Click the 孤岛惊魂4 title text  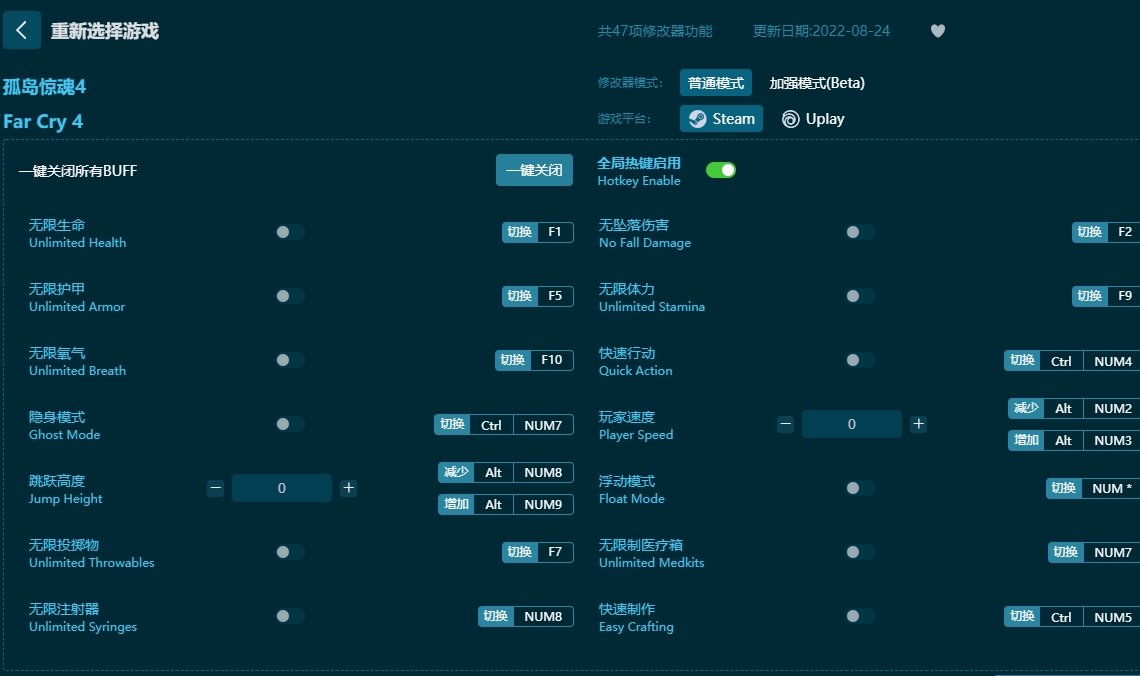[x=44, y=86]
